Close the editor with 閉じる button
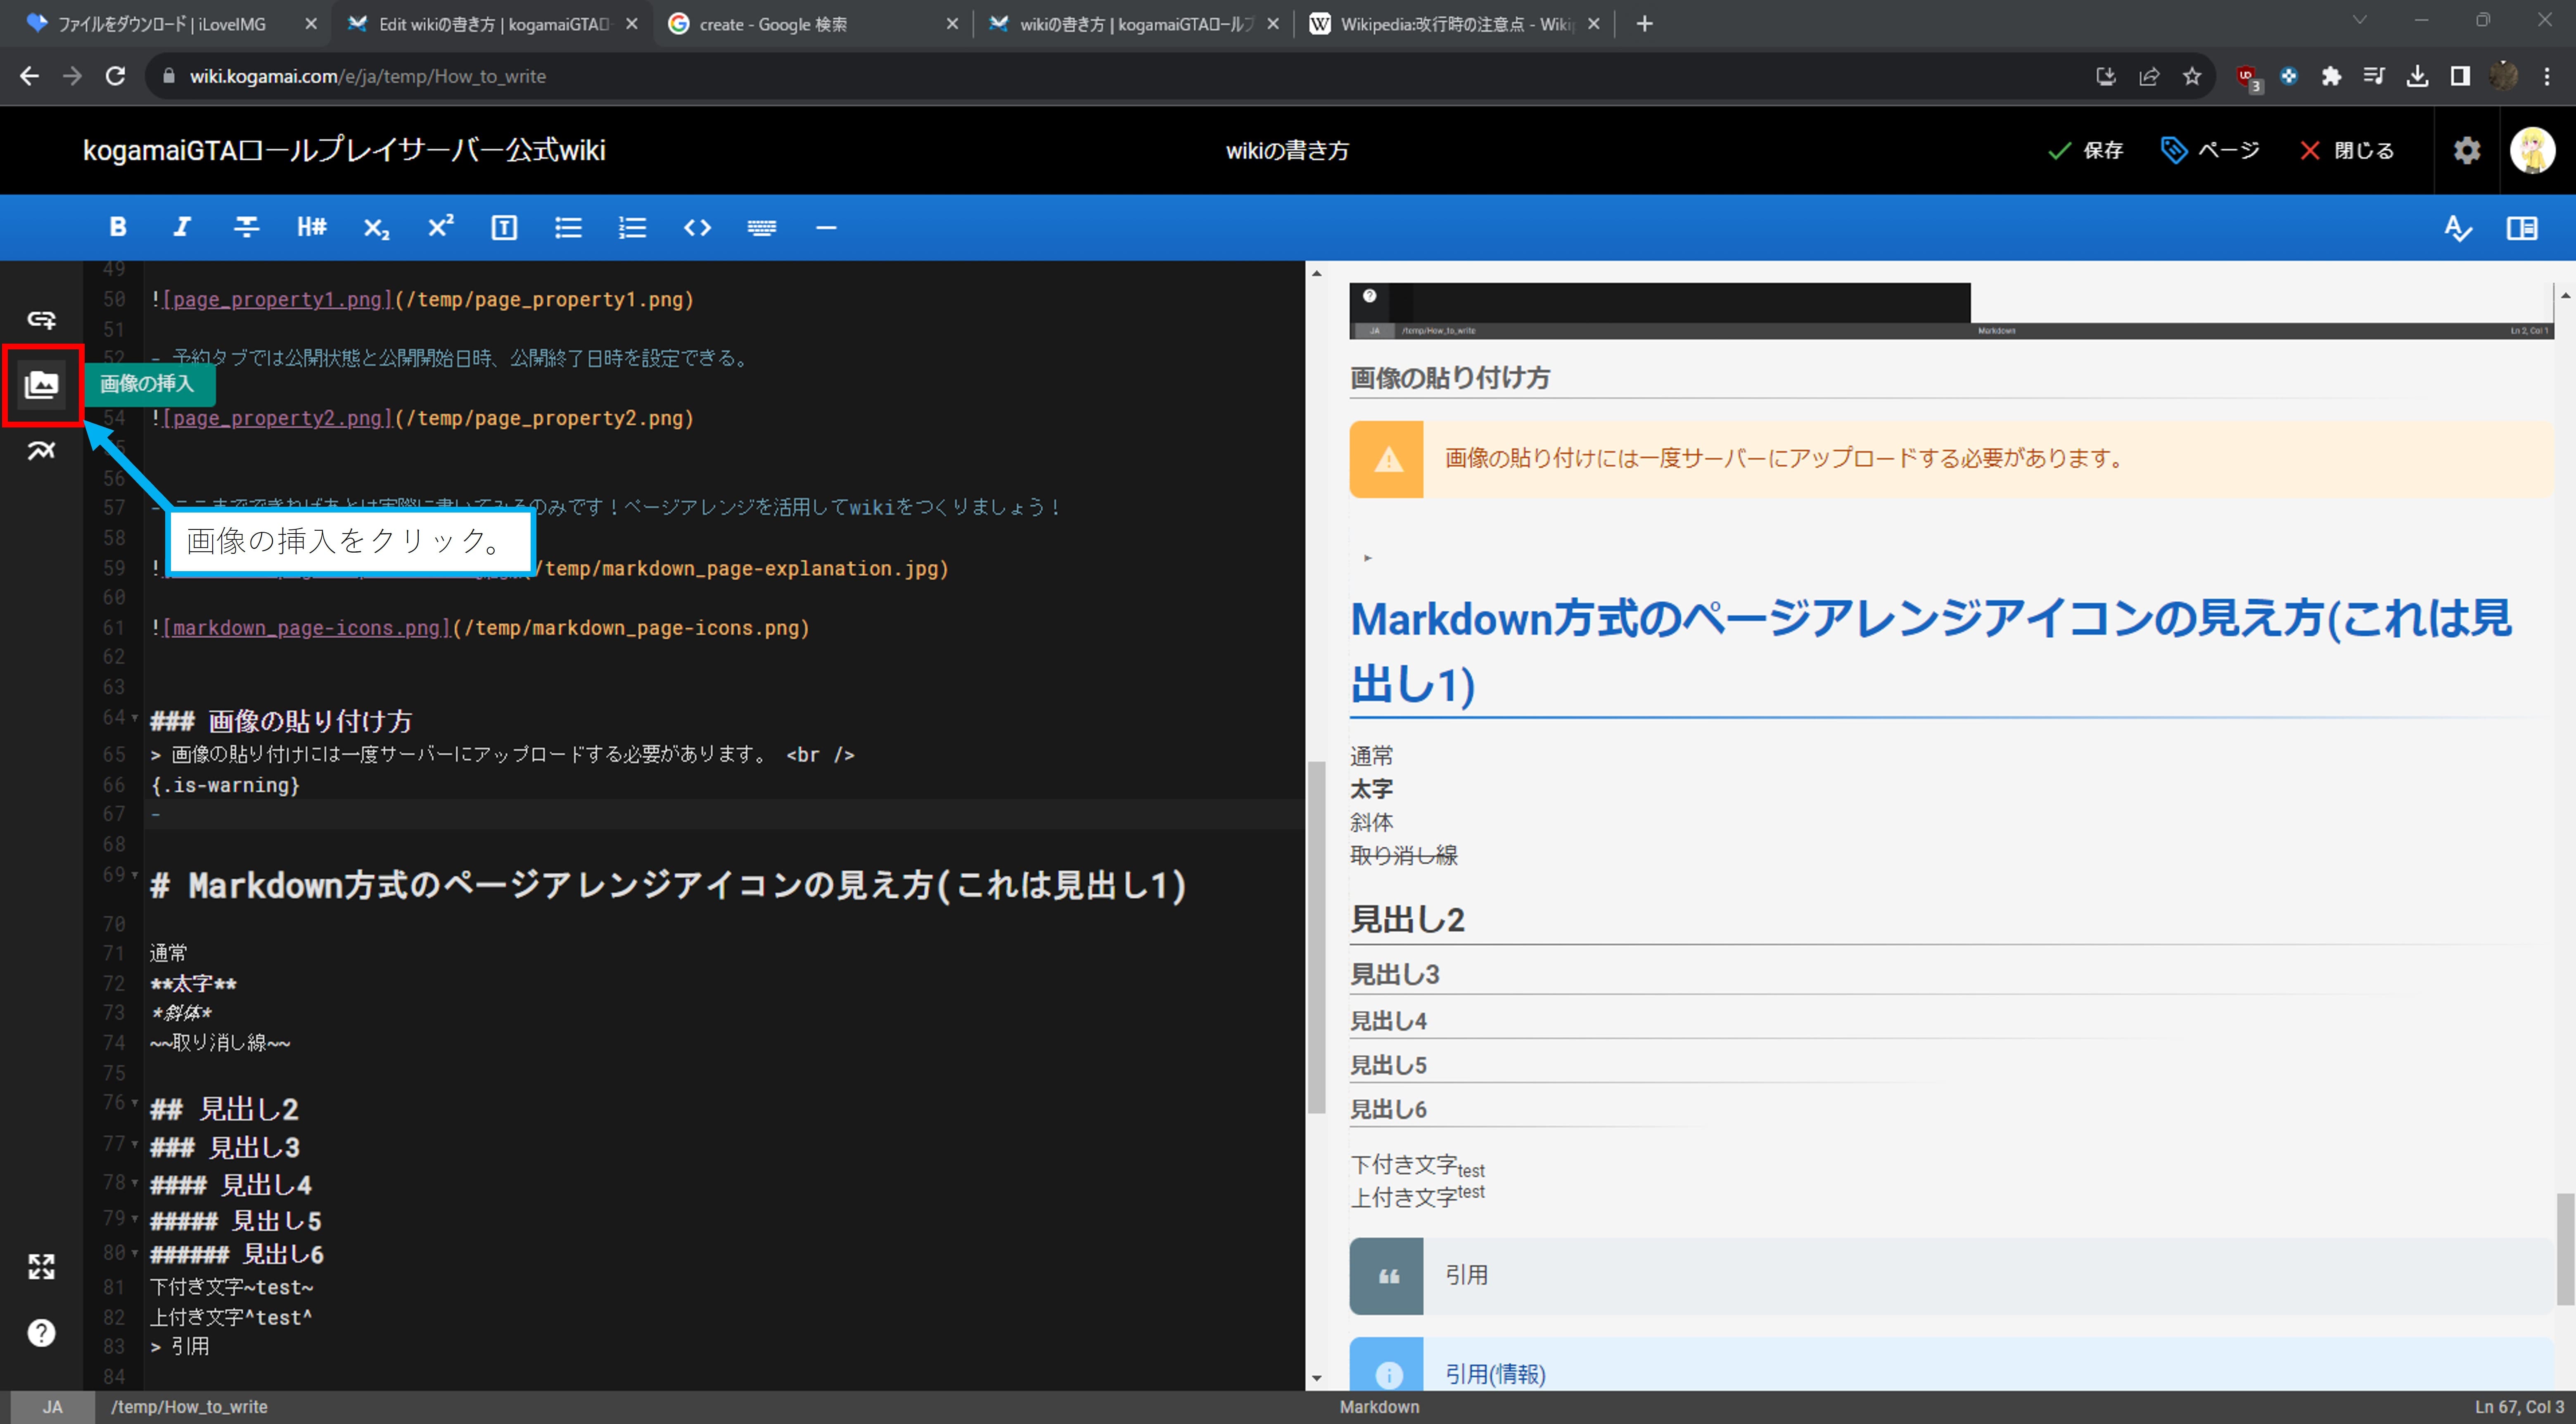This screenshot has width=2576, height=1424. 2347,151
